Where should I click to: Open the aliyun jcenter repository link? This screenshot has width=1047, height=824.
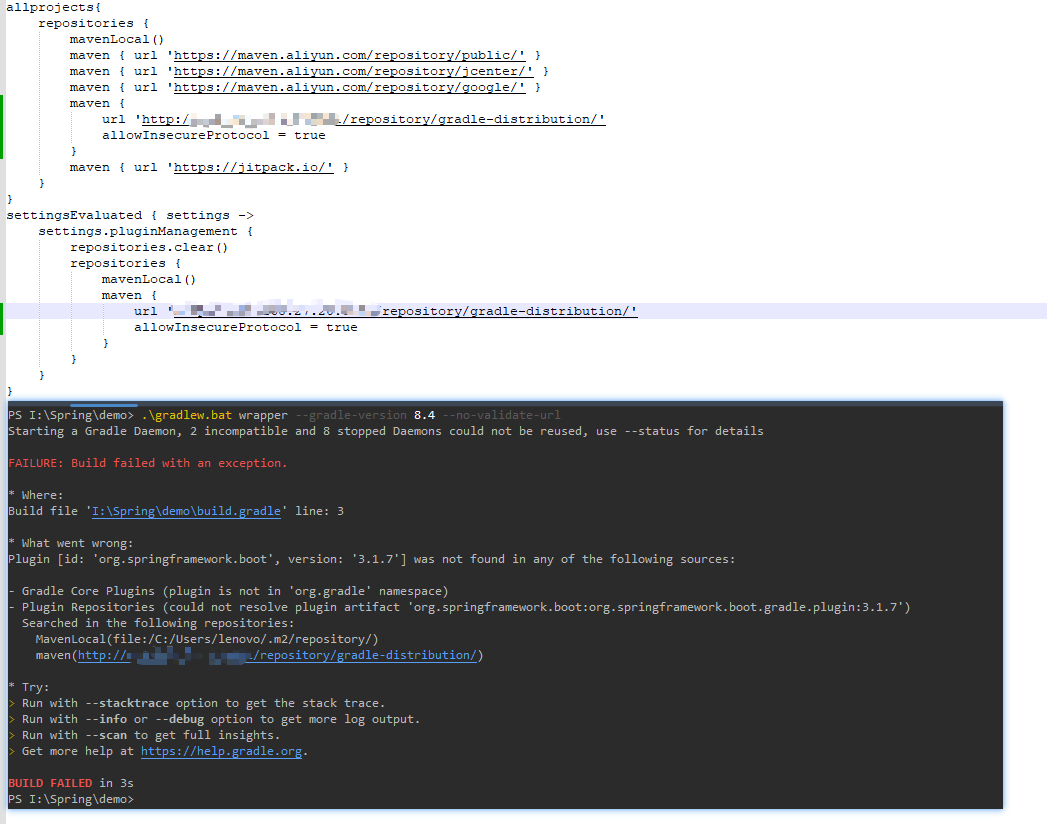352,70
